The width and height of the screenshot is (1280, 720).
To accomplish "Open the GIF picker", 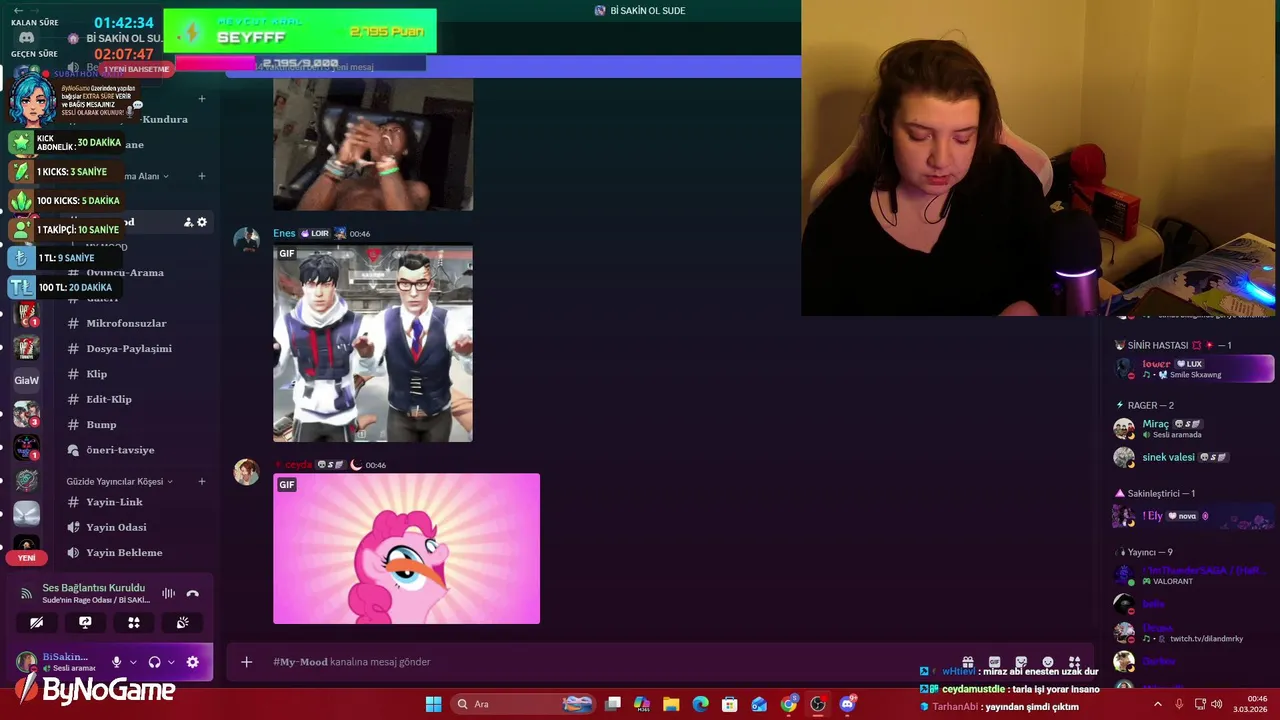I will coord(994,662).
